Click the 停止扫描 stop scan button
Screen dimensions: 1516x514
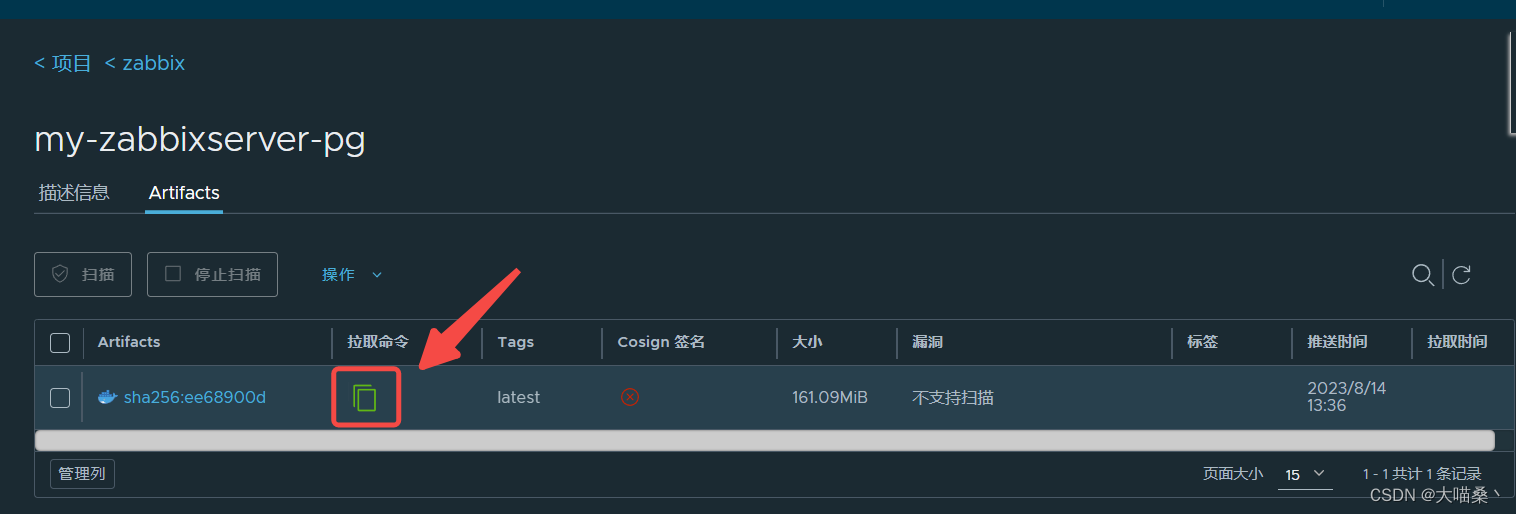point(212,274)
